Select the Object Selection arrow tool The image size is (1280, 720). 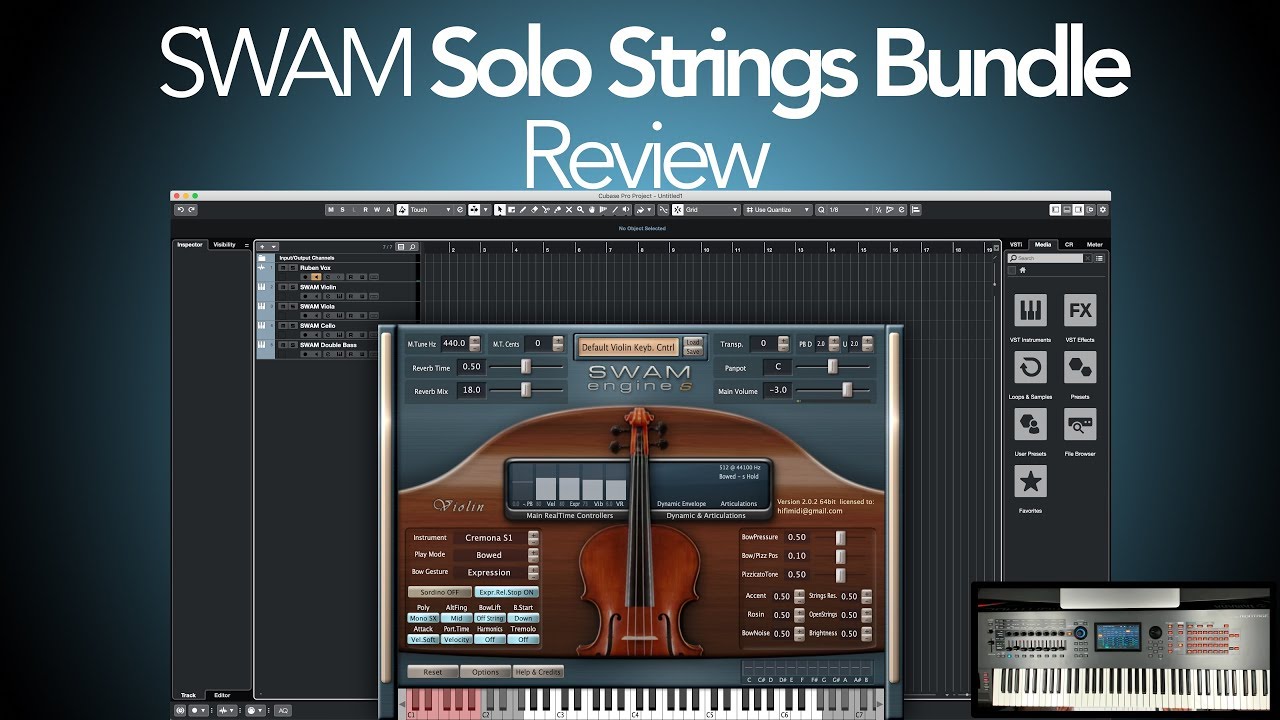pyautogui.click(x=500, y=210)
